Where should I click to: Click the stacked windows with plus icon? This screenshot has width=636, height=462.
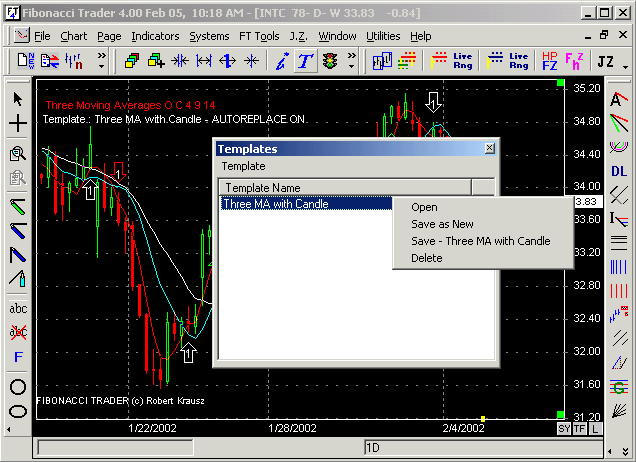click(x=156, y=61)
